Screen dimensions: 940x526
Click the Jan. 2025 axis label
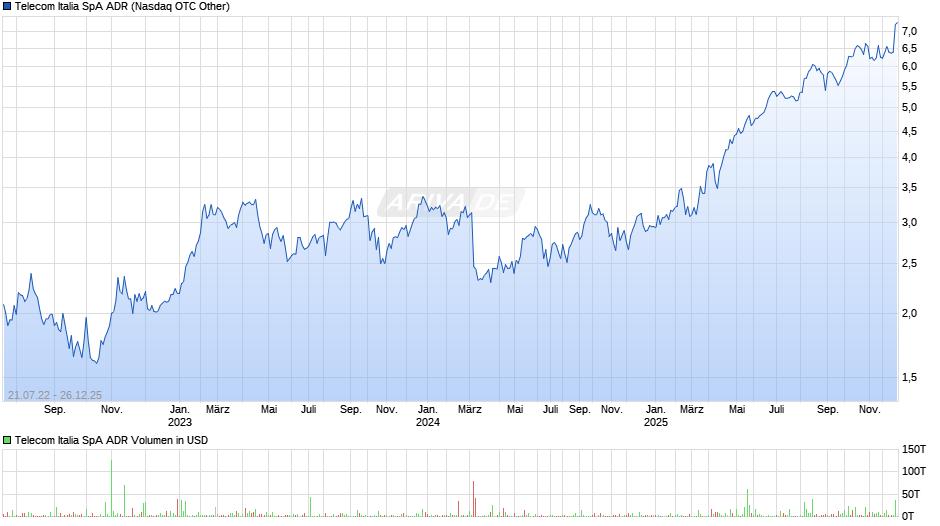655,416
